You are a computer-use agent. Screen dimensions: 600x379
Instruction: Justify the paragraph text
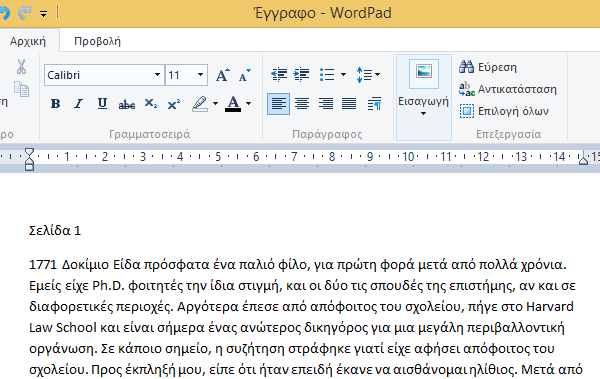[x=349, y=104]
